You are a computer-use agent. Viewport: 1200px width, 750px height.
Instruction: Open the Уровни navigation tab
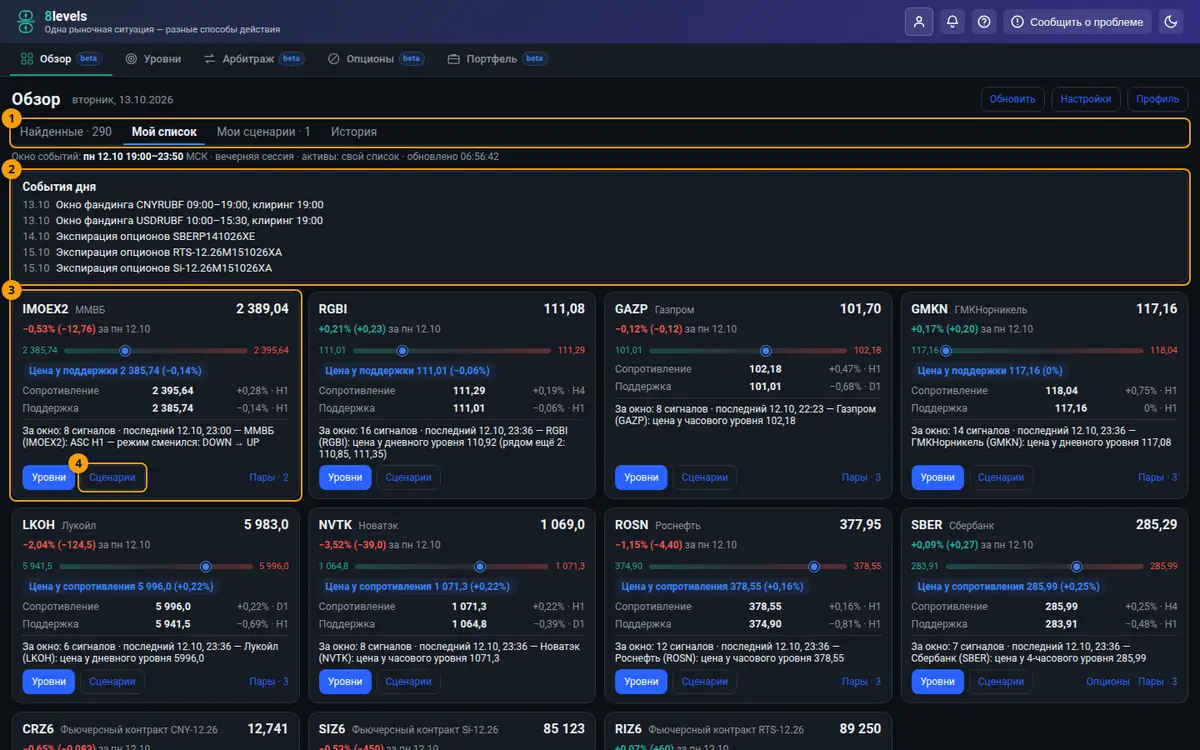point(153,59)
